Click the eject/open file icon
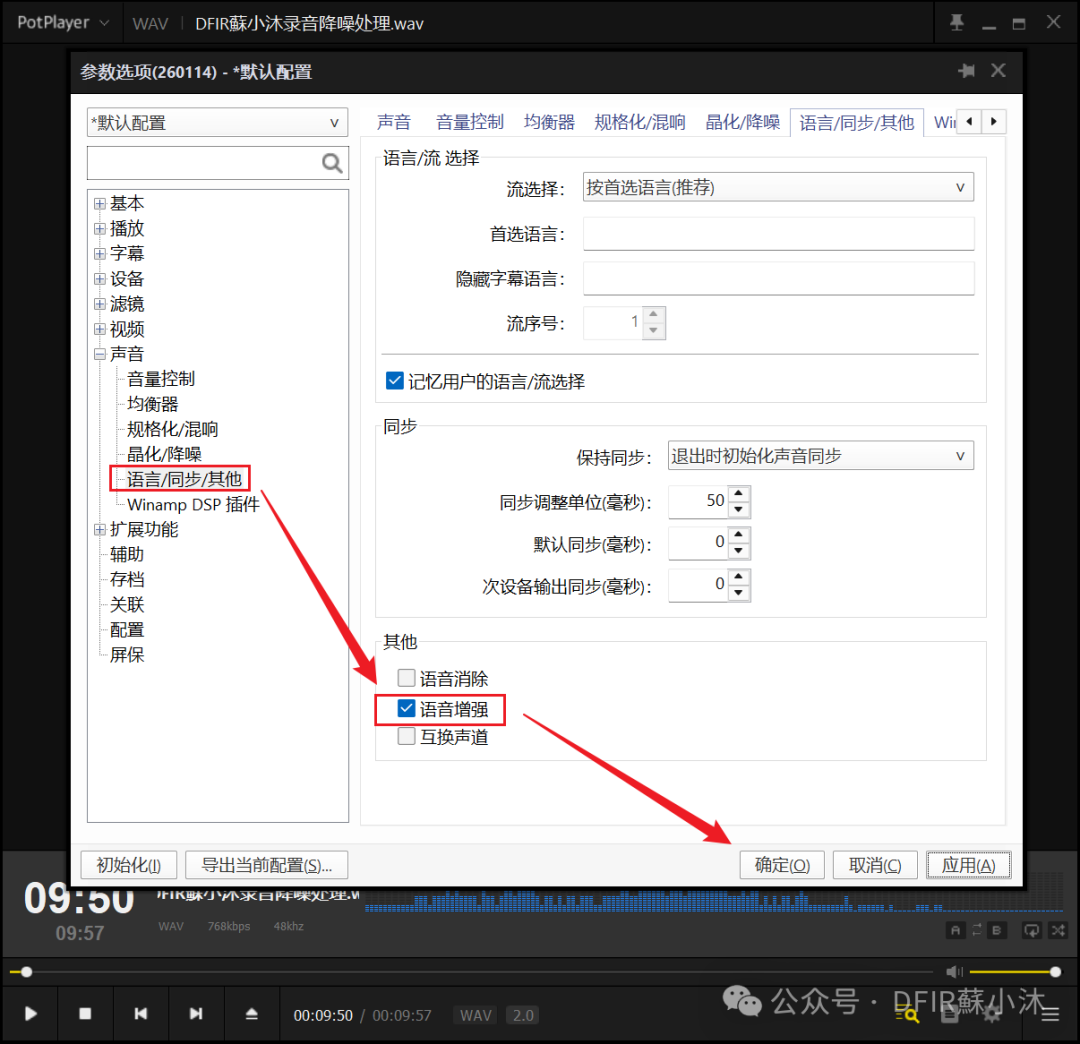Viewport: 1080px width, 1044px height. click(x=252, y=1014)
